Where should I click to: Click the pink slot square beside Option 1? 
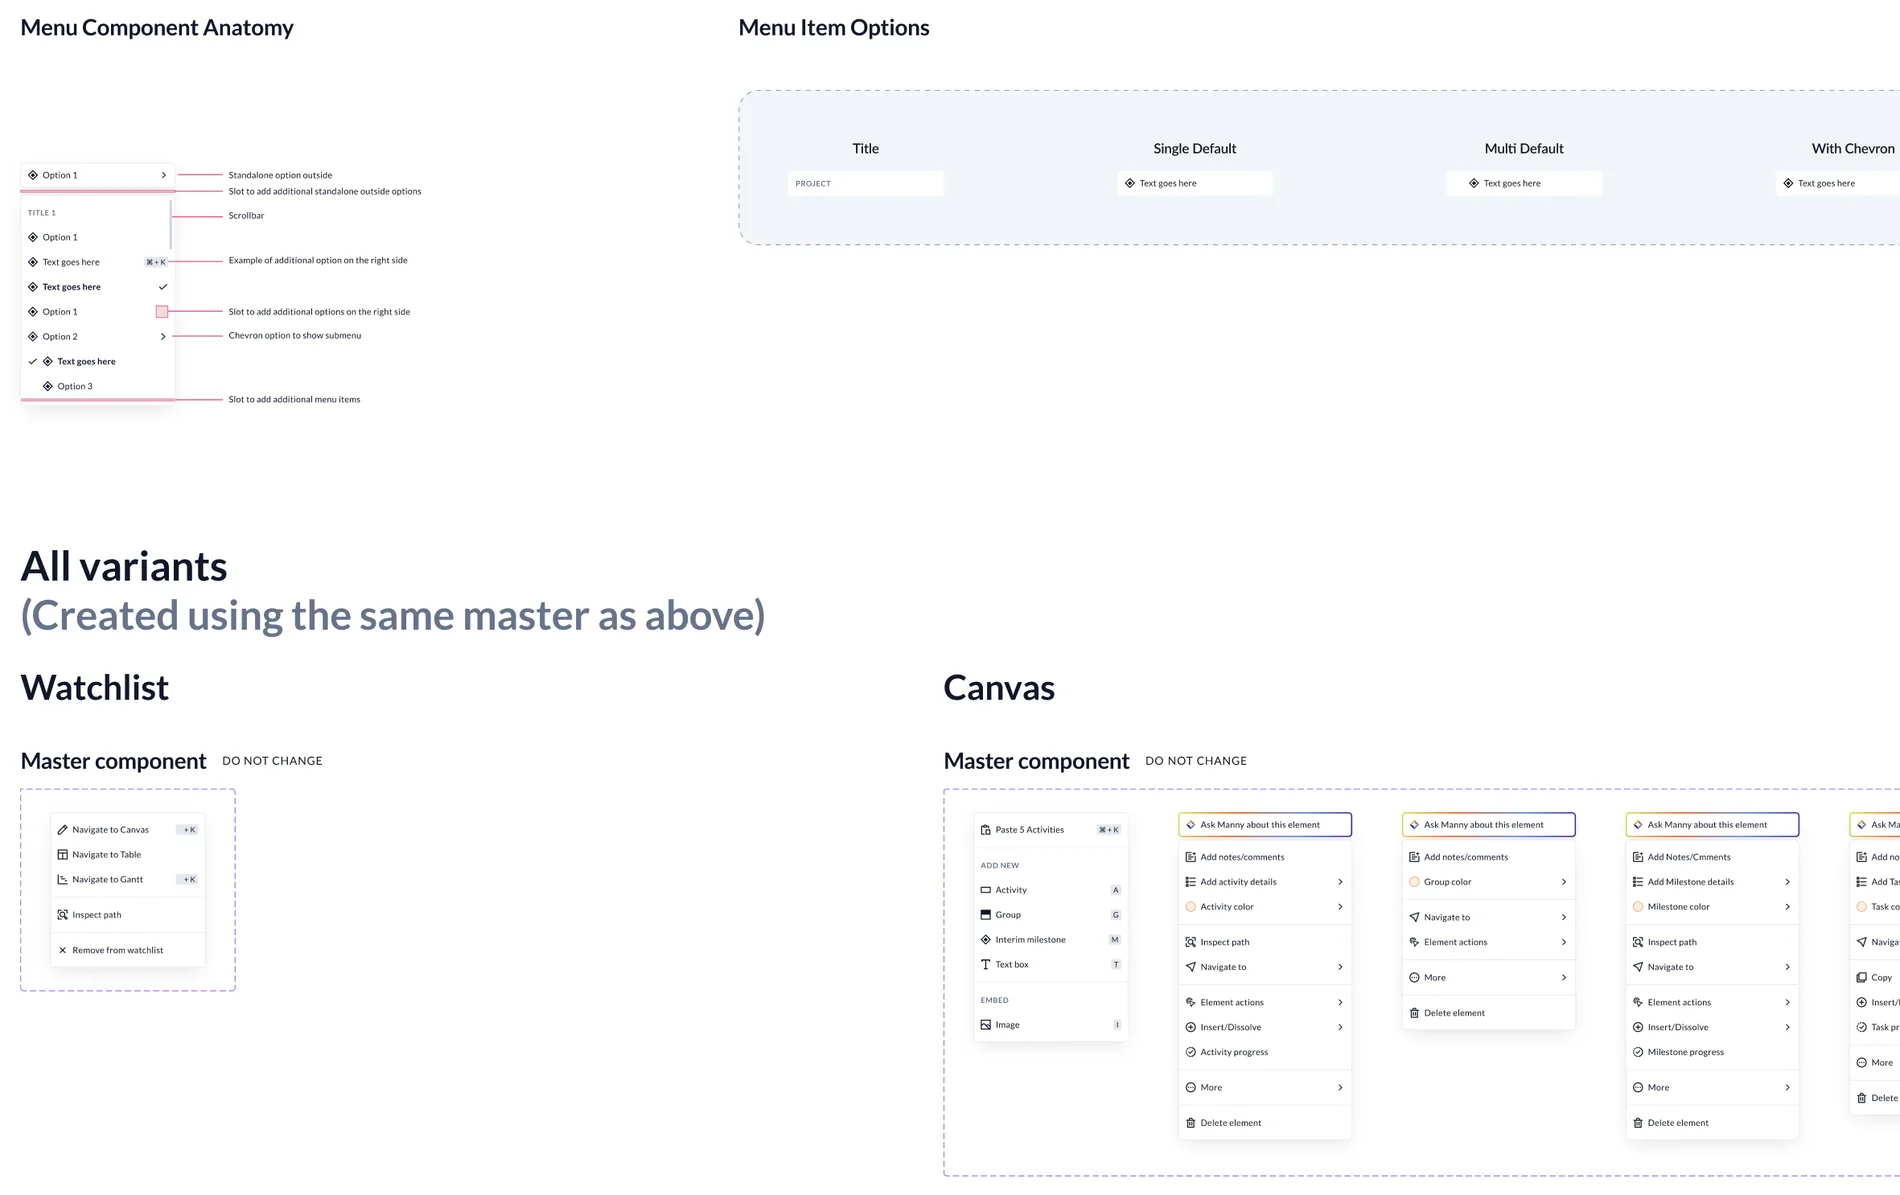point(162,312)
